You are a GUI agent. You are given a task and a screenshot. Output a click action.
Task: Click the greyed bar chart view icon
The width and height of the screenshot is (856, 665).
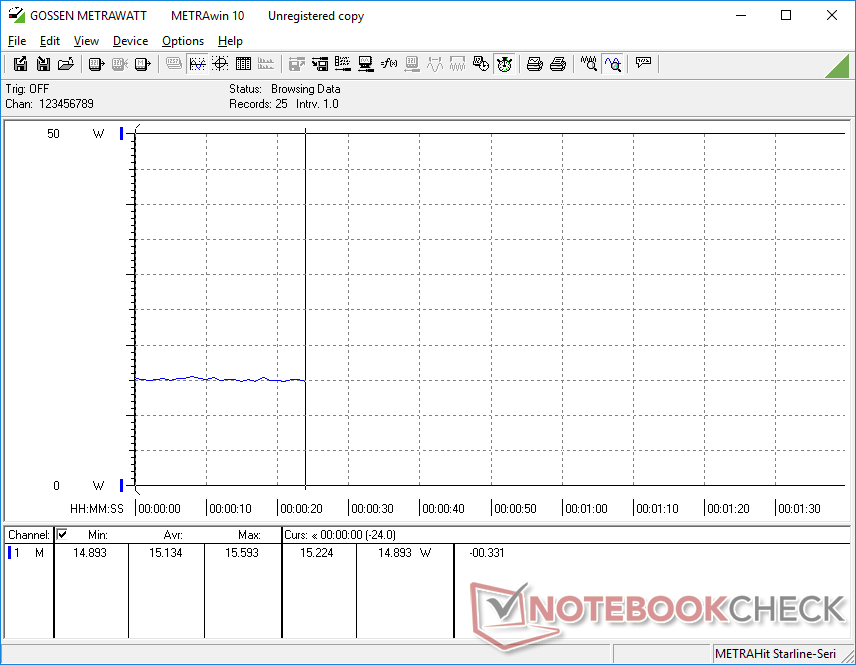click(266, 64)
